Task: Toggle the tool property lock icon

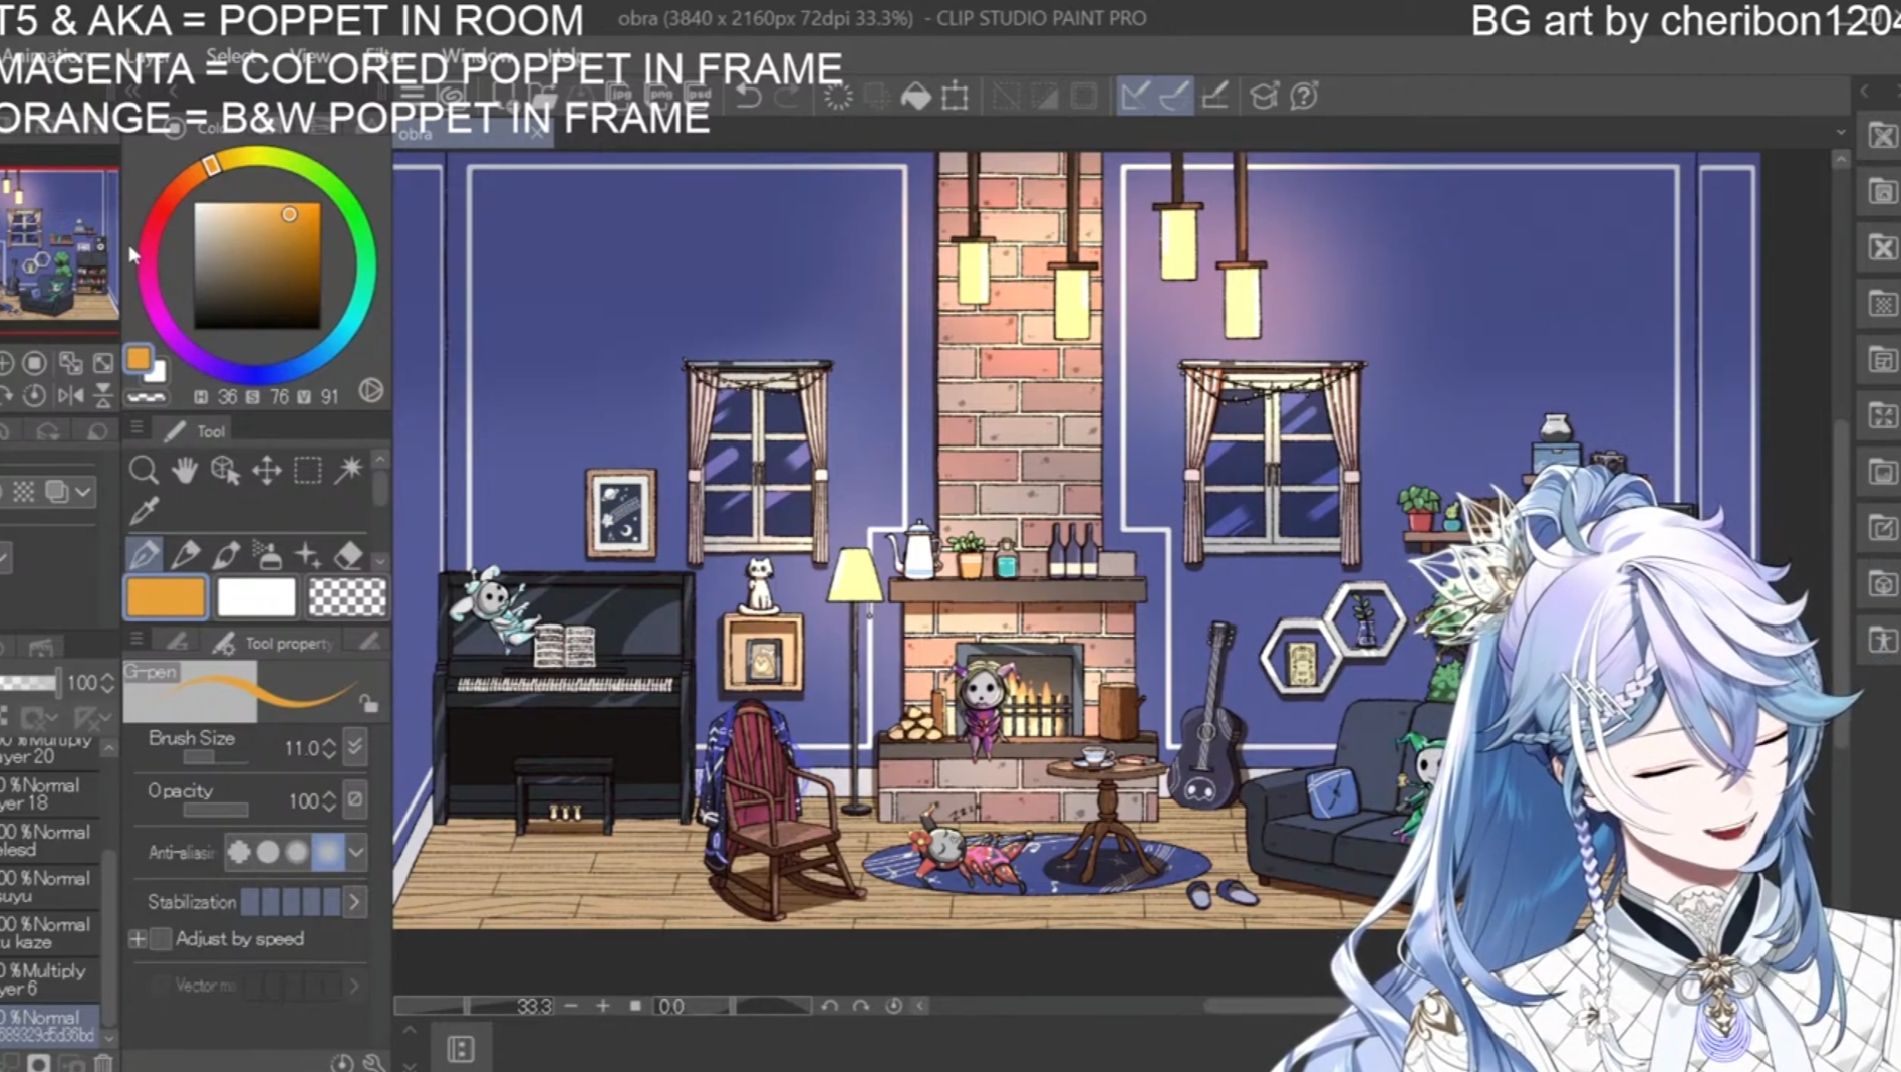Action: tap(368, 703)
